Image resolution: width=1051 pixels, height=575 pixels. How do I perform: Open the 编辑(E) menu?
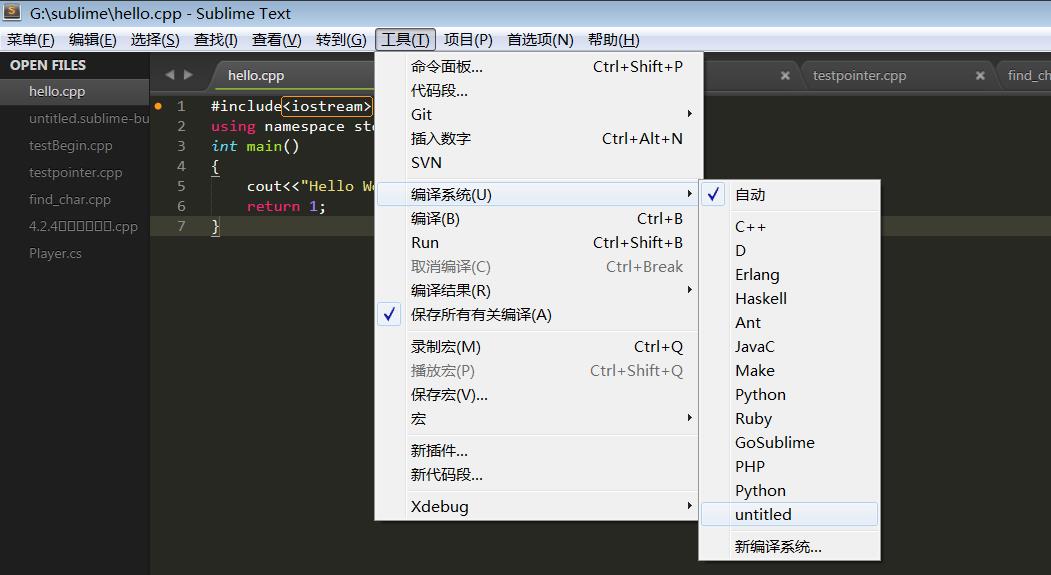pos(92,40)
